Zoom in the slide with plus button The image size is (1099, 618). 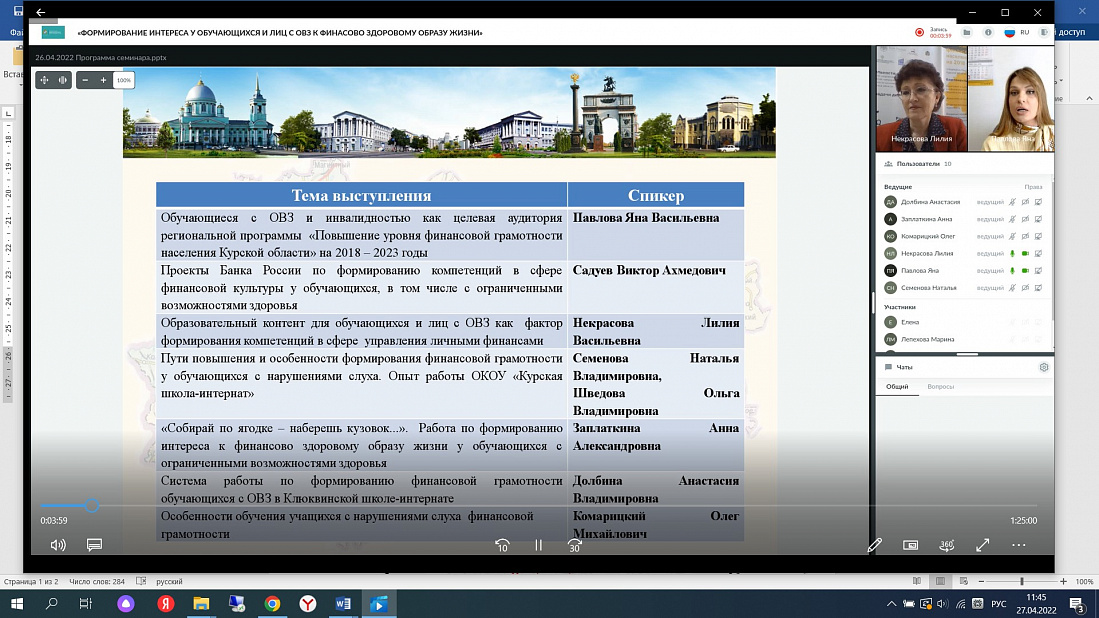point(103,80)
